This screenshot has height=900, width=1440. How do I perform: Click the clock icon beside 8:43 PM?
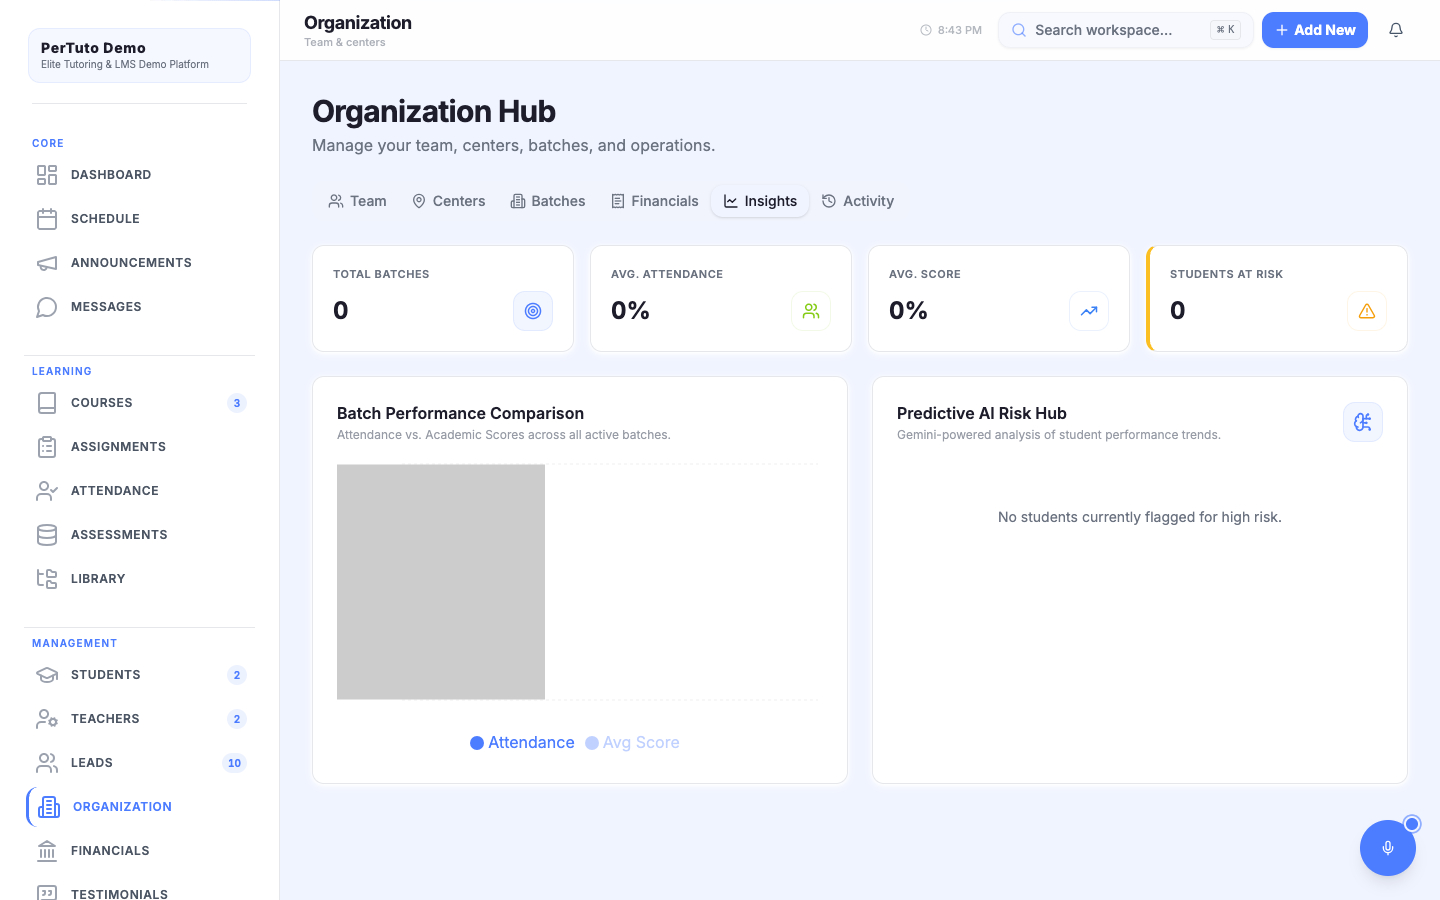pyautogui.click(x=926, y=30)
